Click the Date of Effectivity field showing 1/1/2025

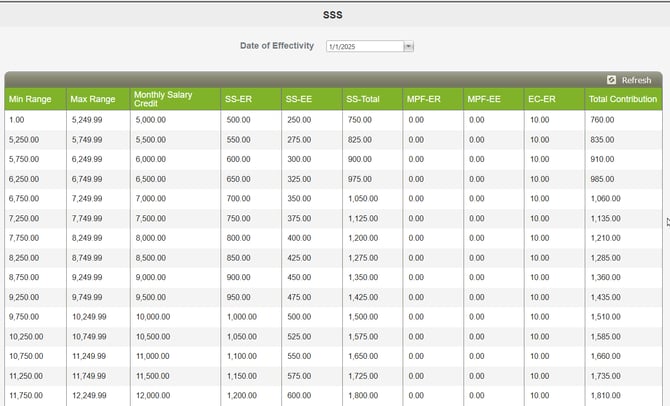[365, 46]
